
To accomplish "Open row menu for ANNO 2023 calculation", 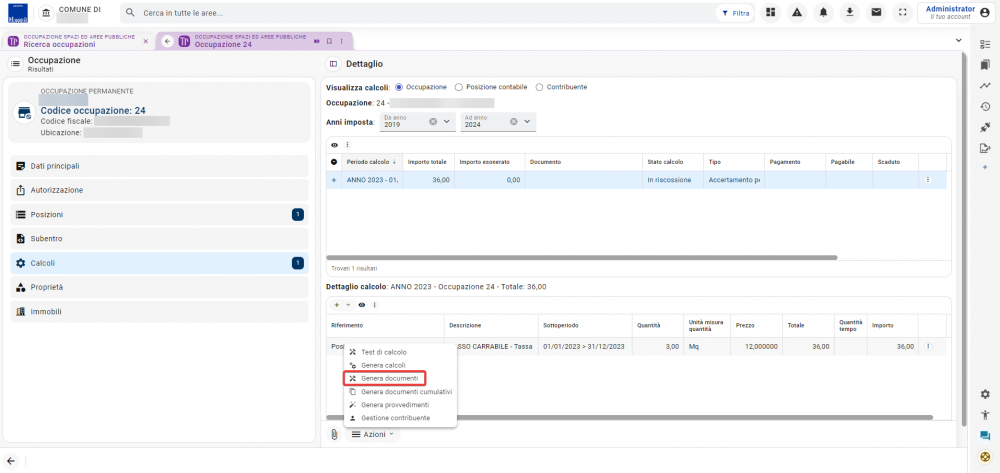I will point(927,180).
